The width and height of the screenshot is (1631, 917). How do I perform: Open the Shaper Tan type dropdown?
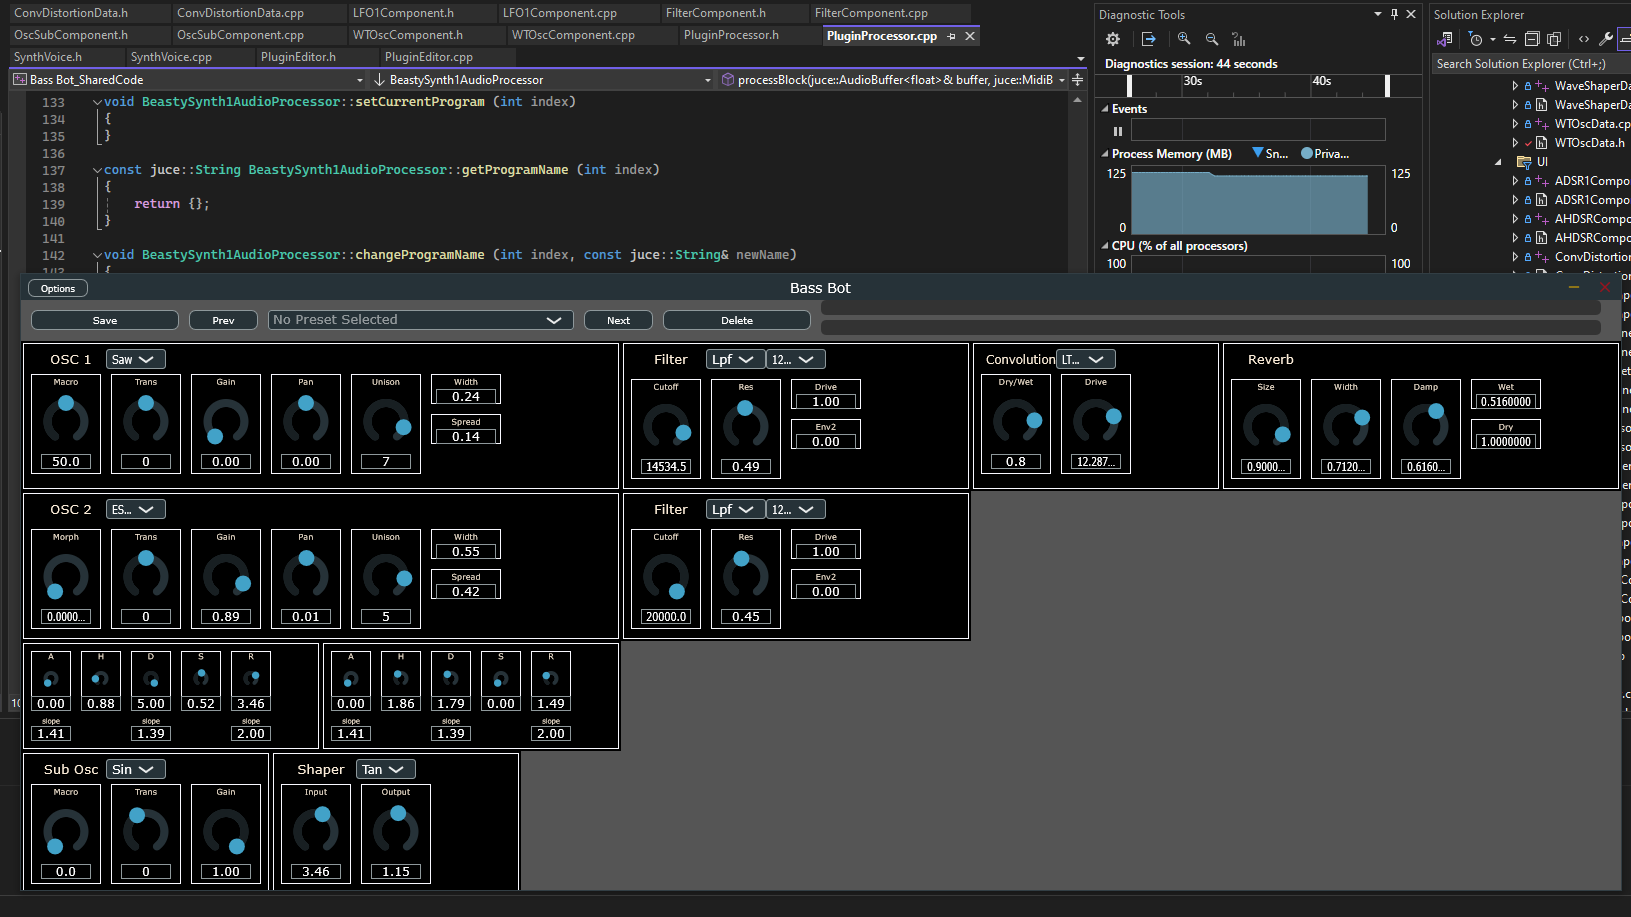coord(385,770)
